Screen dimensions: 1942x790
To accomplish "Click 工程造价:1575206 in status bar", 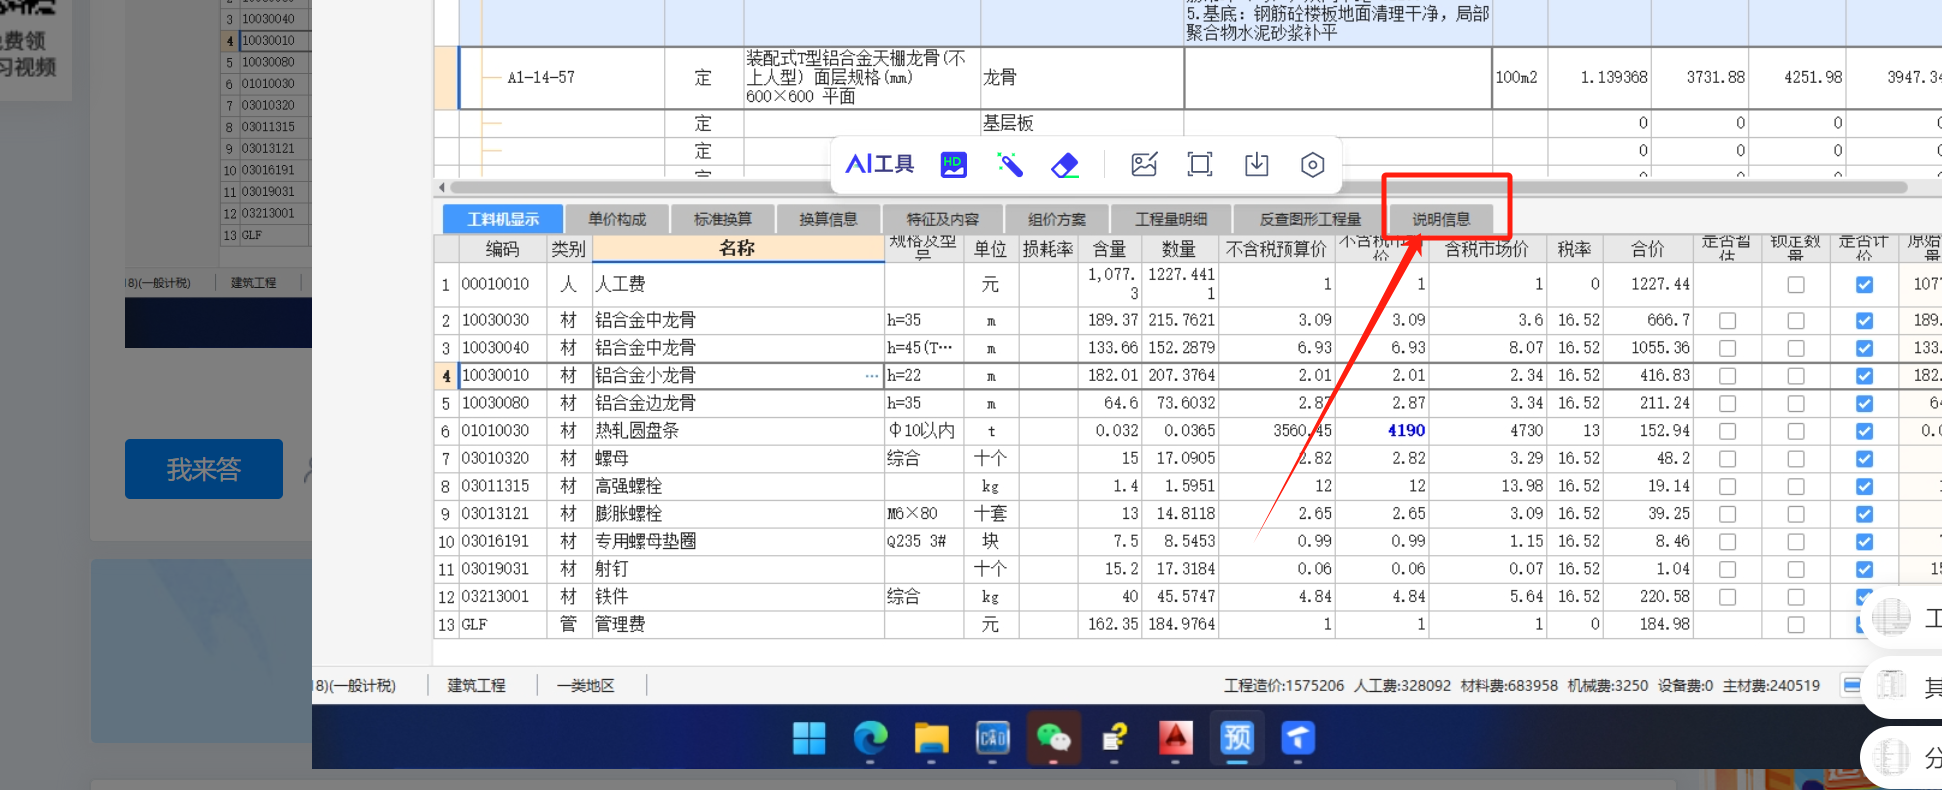I will click(x=1284, y=686).
